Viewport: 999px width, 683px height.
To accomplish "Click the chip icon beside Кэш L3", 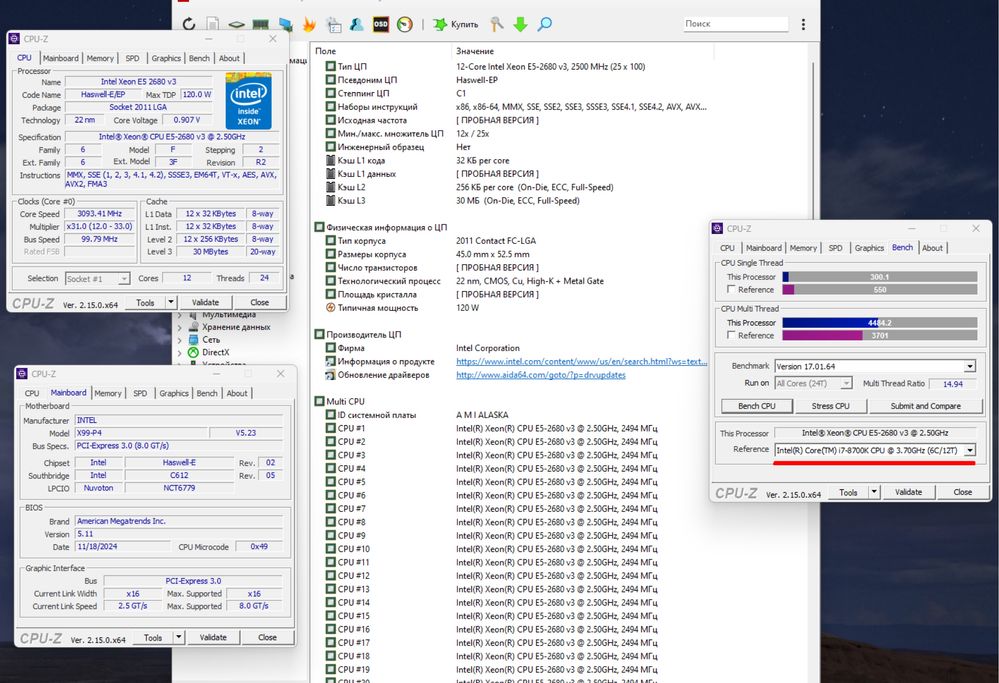I will tap(330, 201).
